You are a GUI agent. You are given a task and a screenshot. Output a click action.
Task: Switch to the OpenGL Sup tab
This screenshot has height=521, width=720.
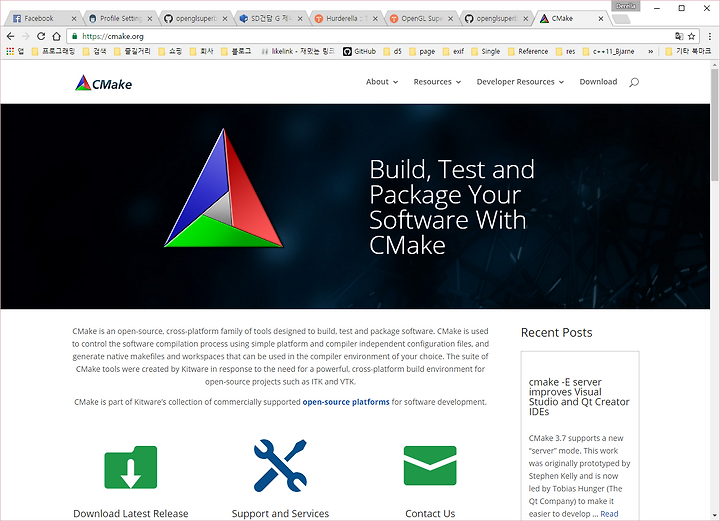pos(418,18)
